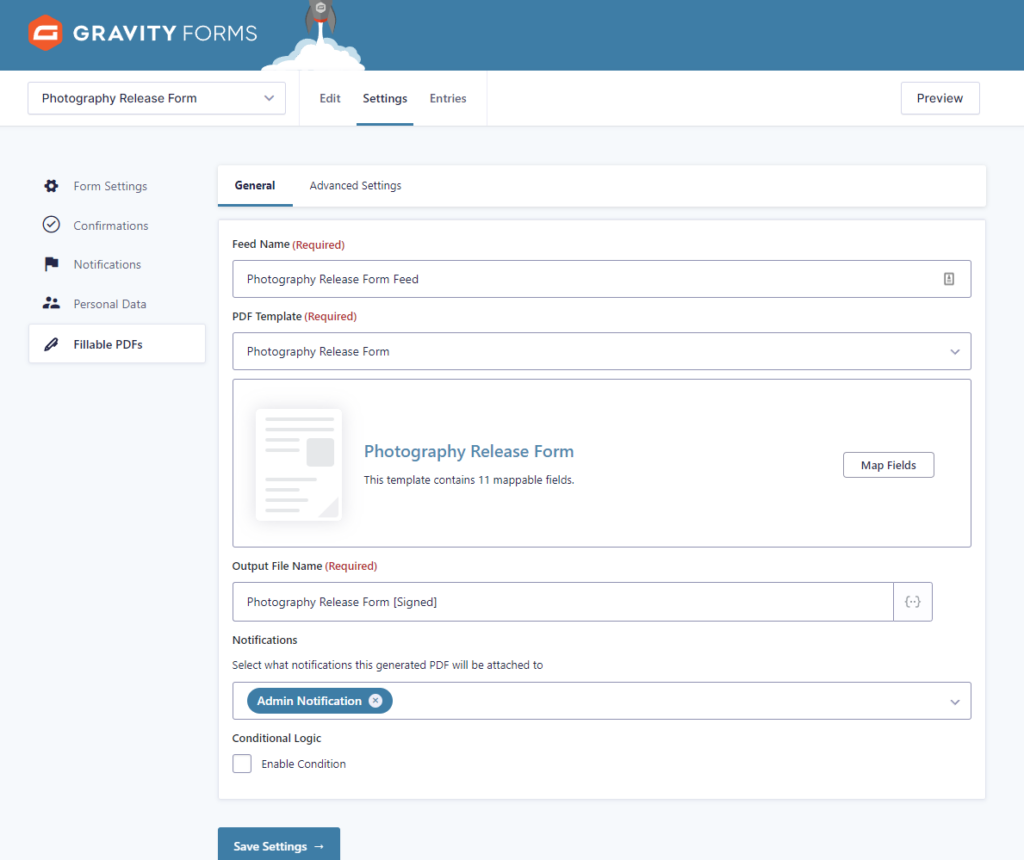This screenshot has width=1024, height=860.
Task: Click the Fillable PDFs pen icon
Action: click(x=51, y=344)
